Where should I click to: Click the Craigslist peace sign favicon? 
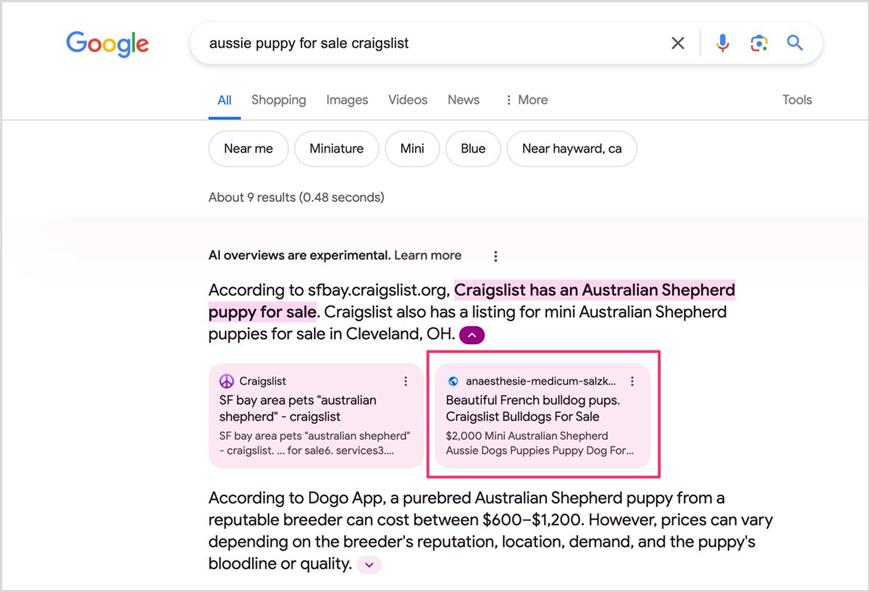coord(226,381)
